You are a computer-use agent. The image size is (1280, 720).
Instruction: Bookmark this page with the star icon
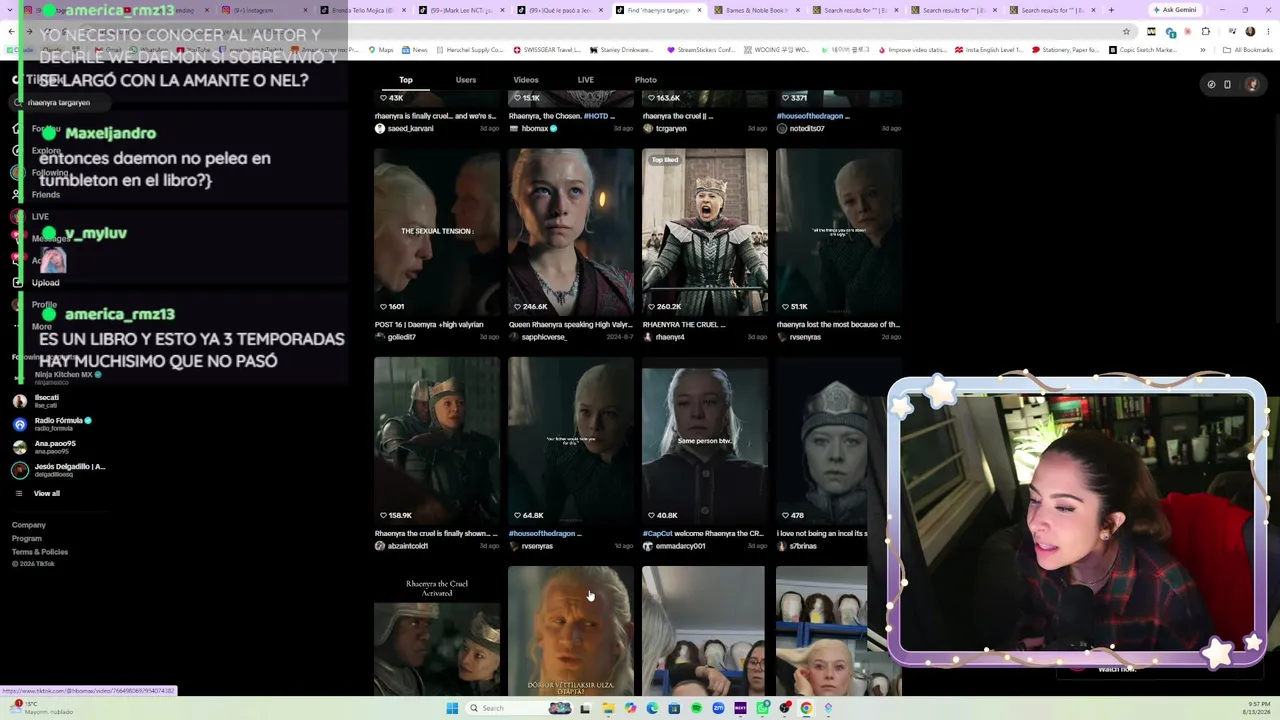1126,31
